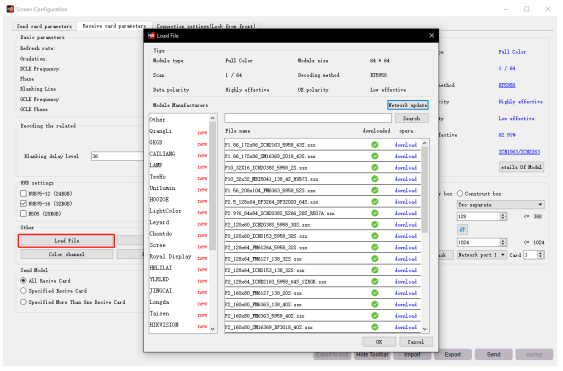Click downloaded check icon for P10_32X16 file

point(374,168)
